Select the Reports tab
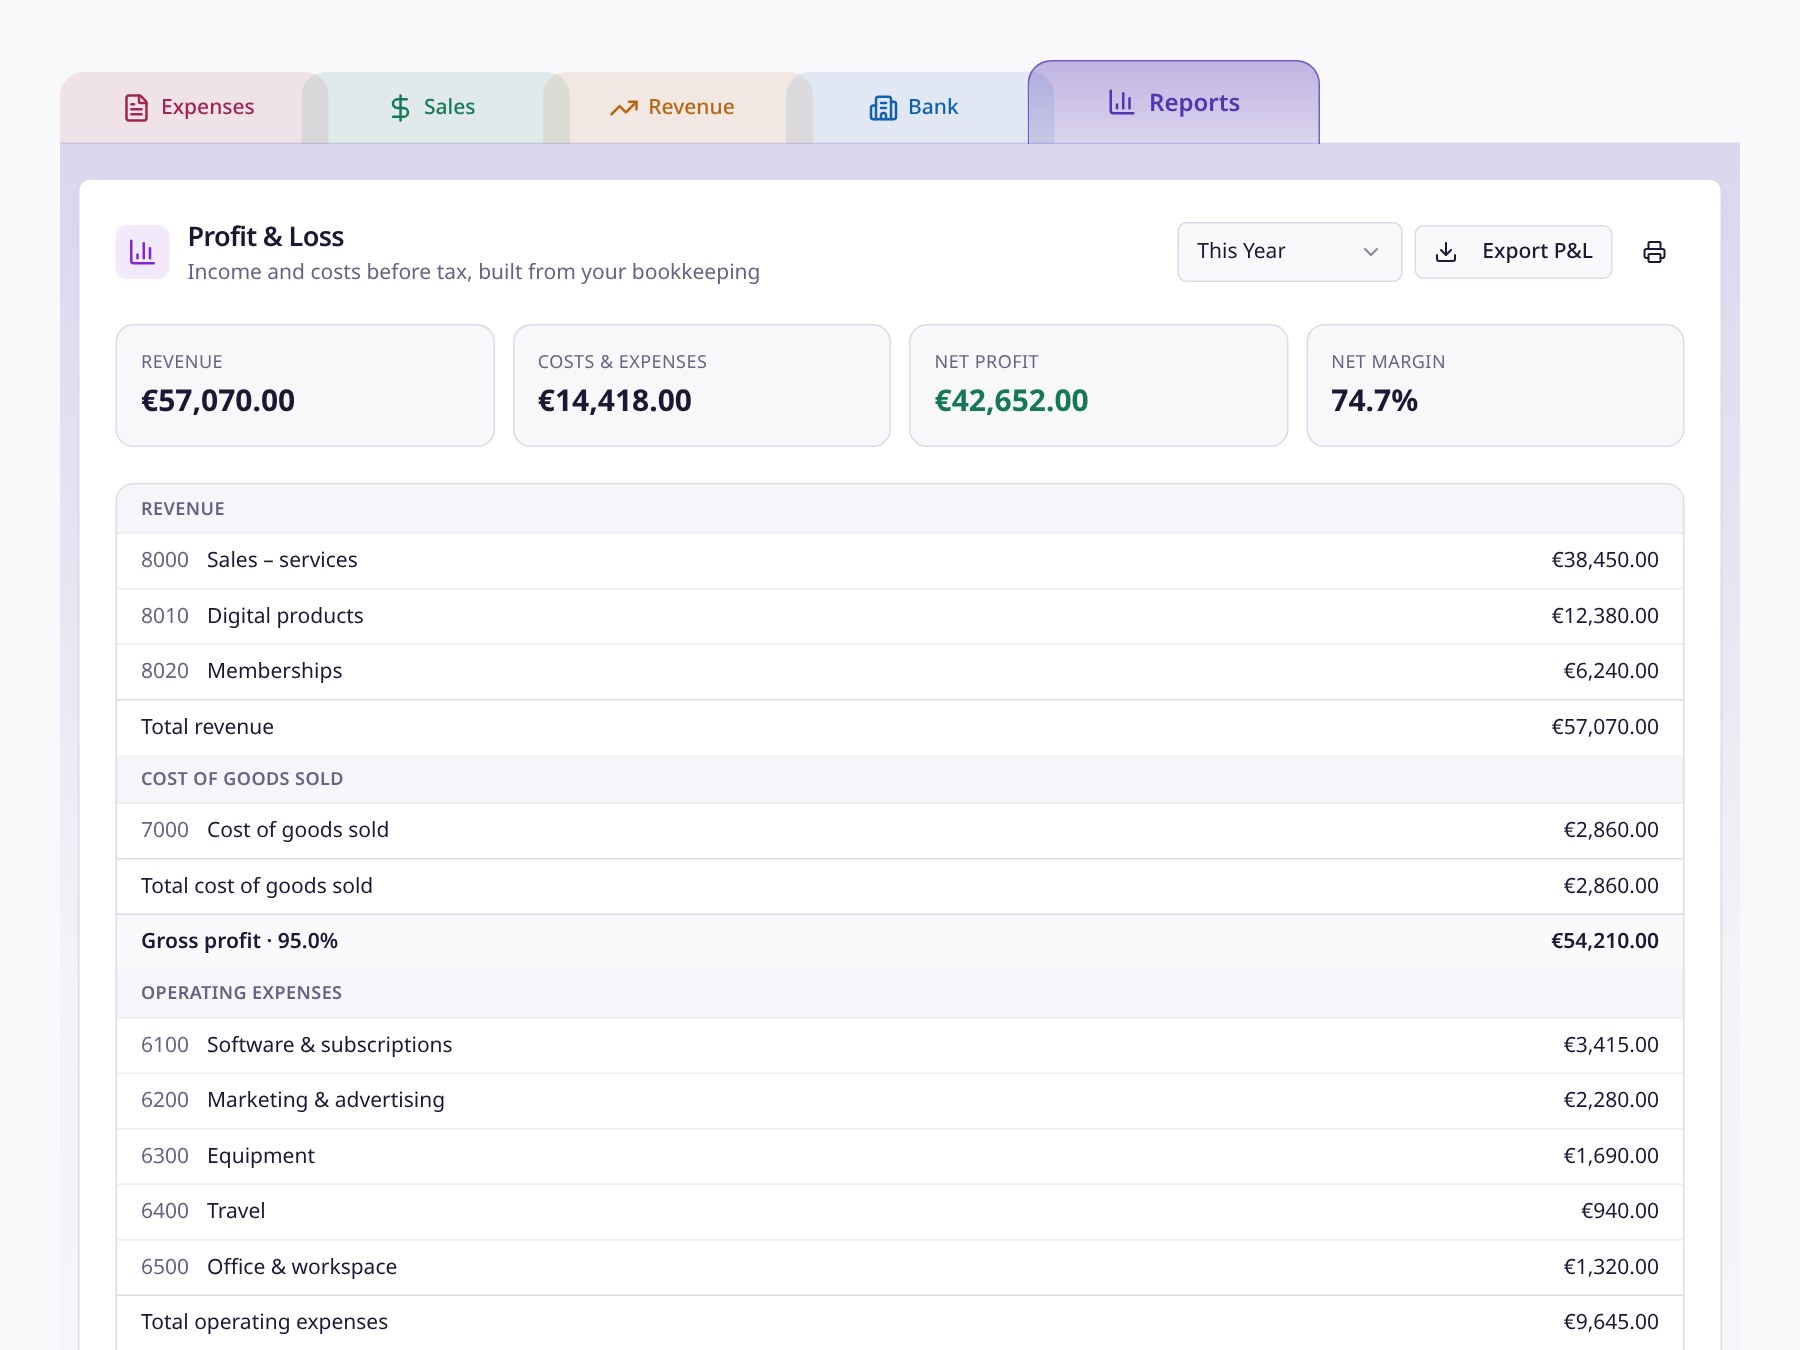Image resolution: width=1800 pixels, height=1350 pixels. 1174,102
